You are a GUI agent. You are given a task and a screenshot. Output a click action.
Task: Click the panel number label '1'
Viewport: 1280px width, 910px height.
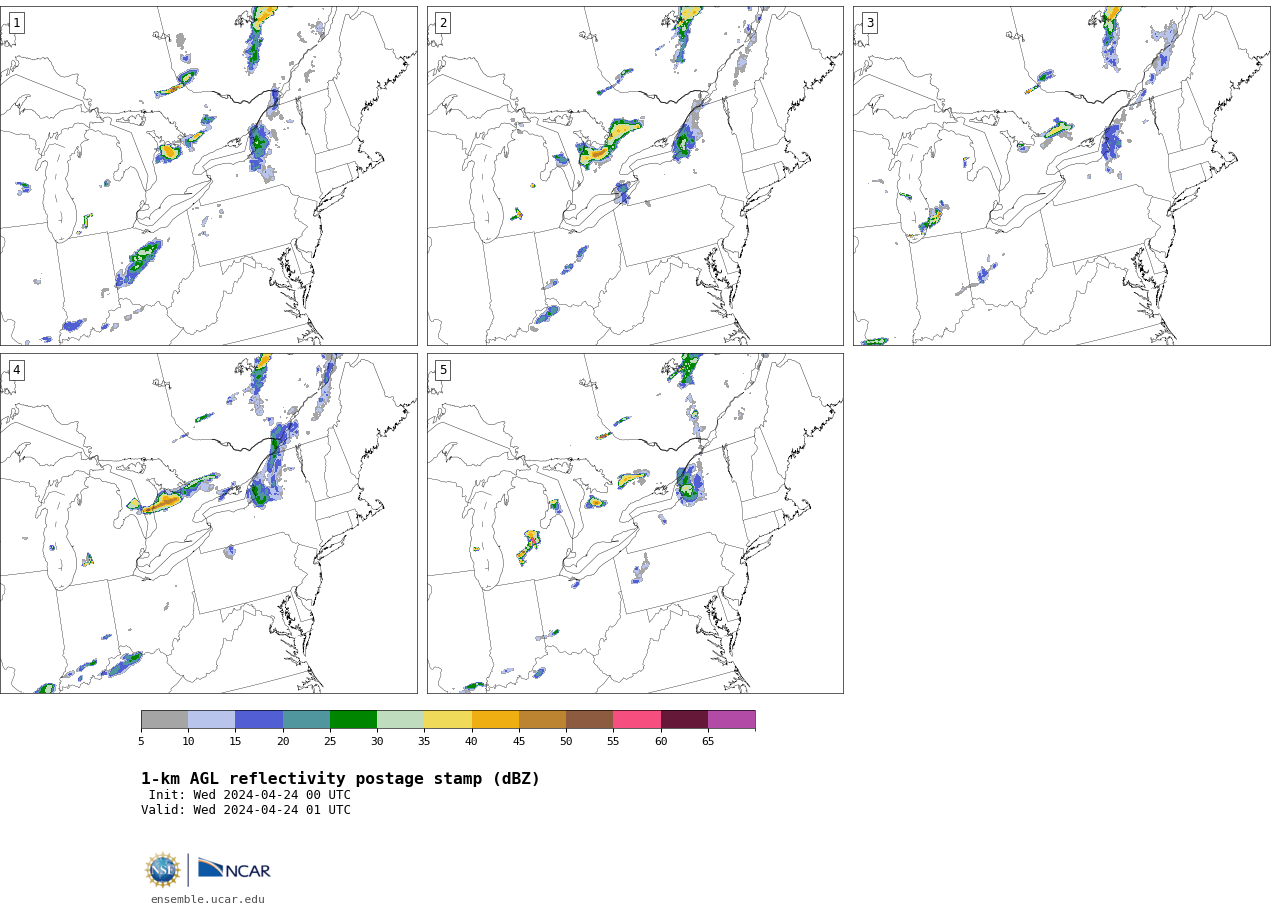pos(16,23)
